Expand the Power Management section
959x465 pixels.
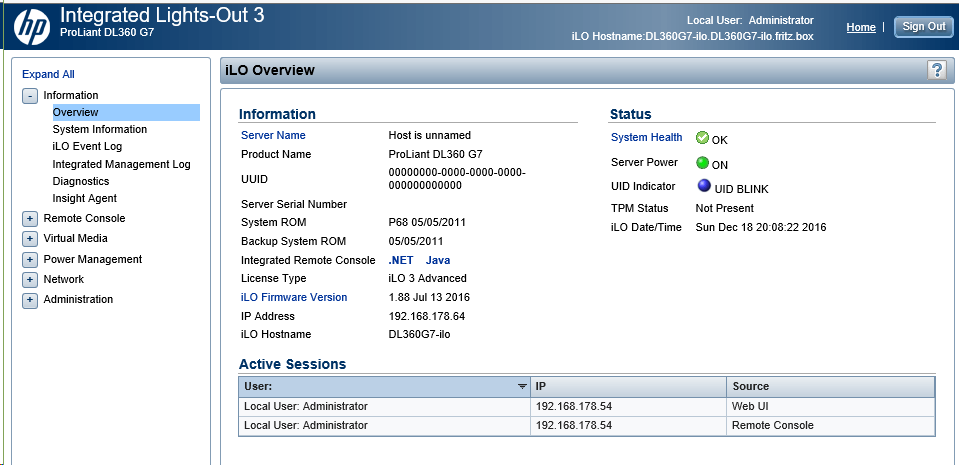(30, 260)
